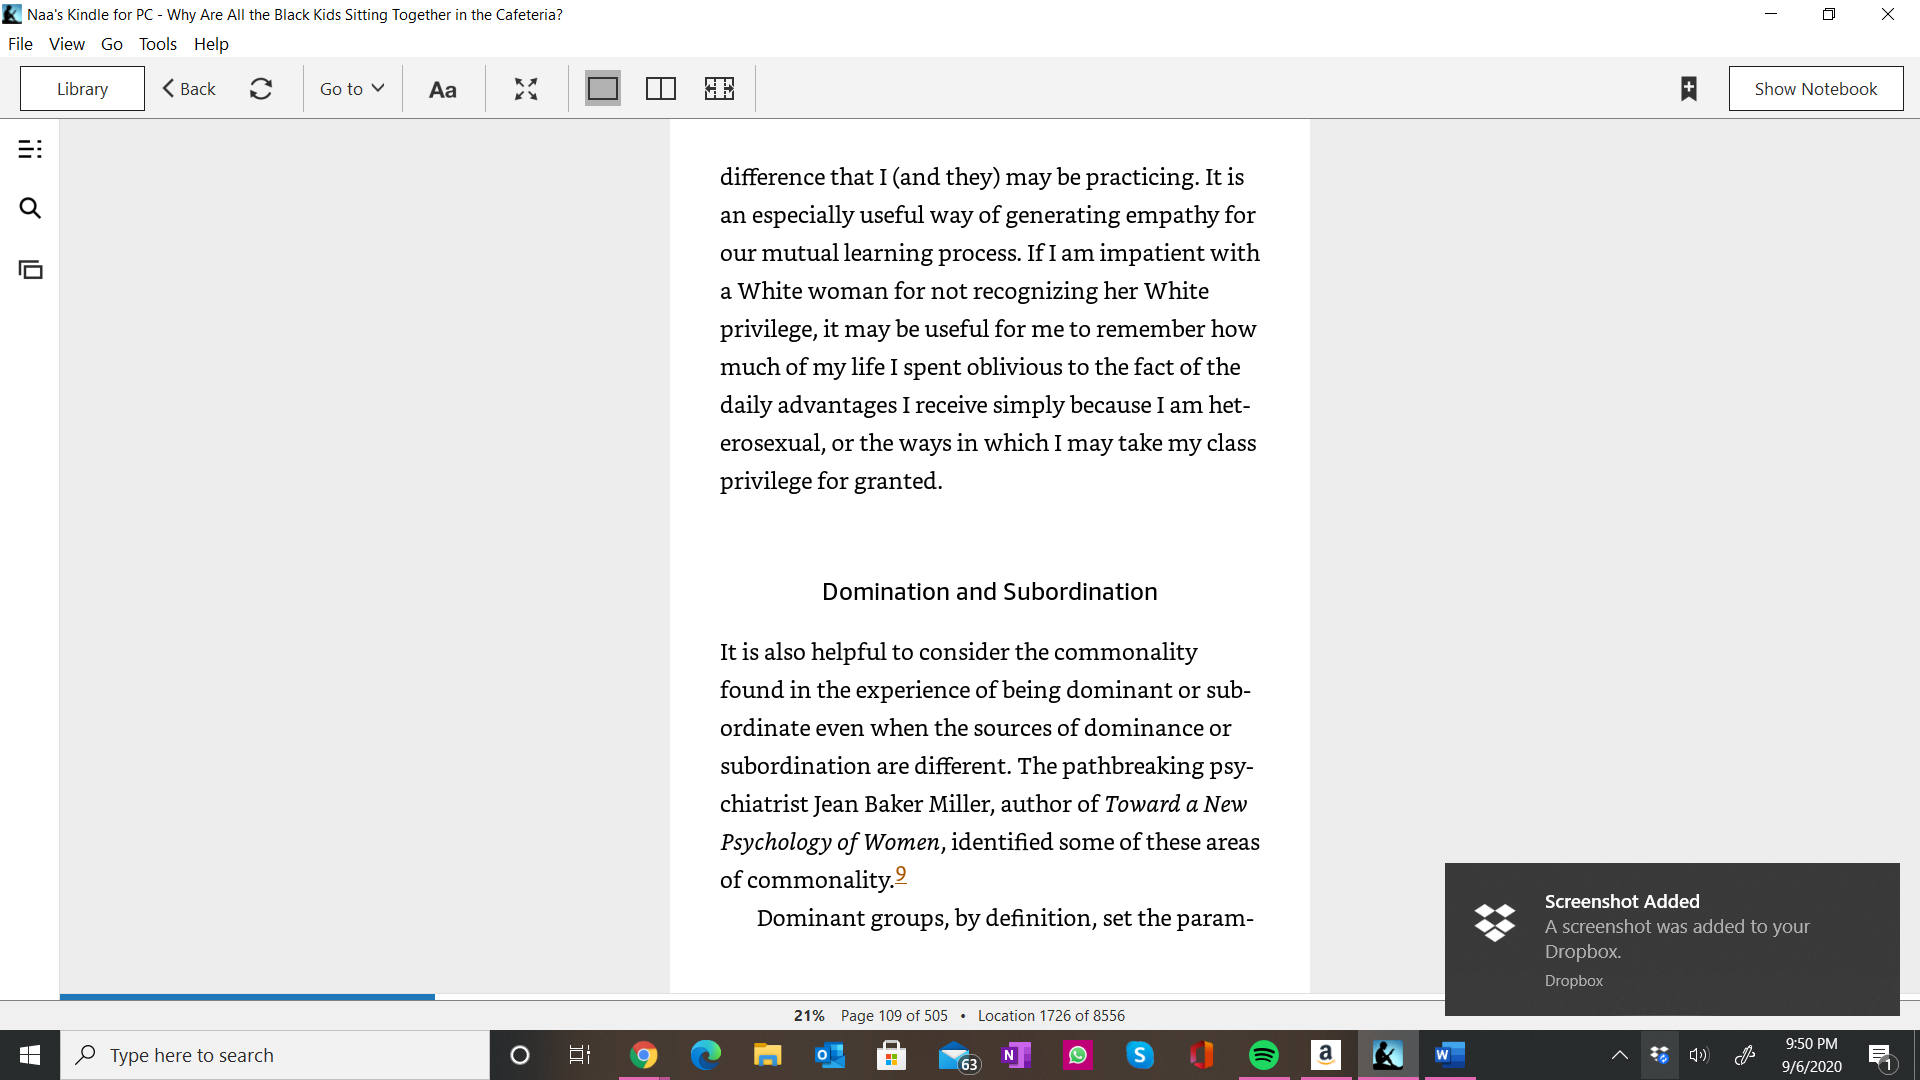This screenshot has width=1920, height=1080.
Task: Open the View menu
Action: coord(67,44)
